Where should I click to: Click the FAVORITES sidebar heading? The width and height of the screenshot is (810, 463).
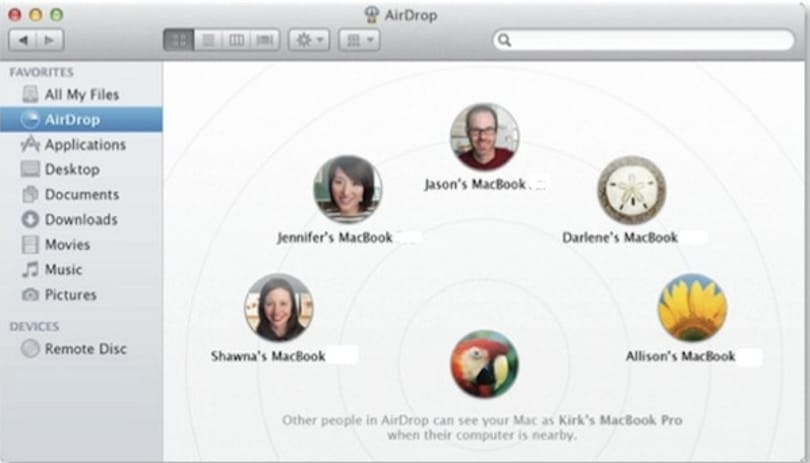(41, 72)
